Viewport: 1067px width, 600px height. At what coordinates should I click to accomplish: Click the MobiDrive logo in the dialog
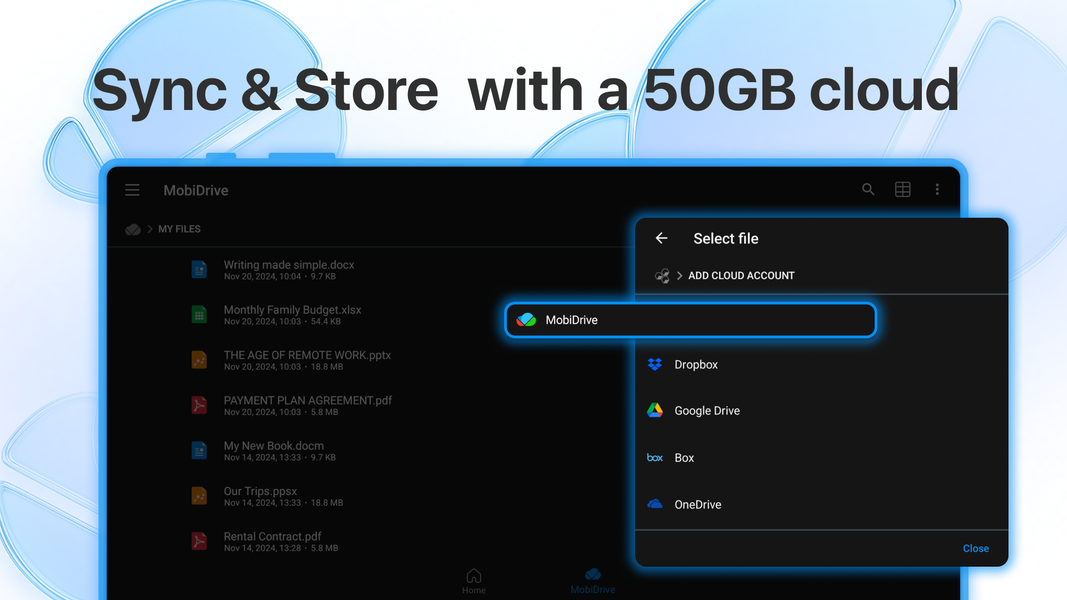point(528,319)
